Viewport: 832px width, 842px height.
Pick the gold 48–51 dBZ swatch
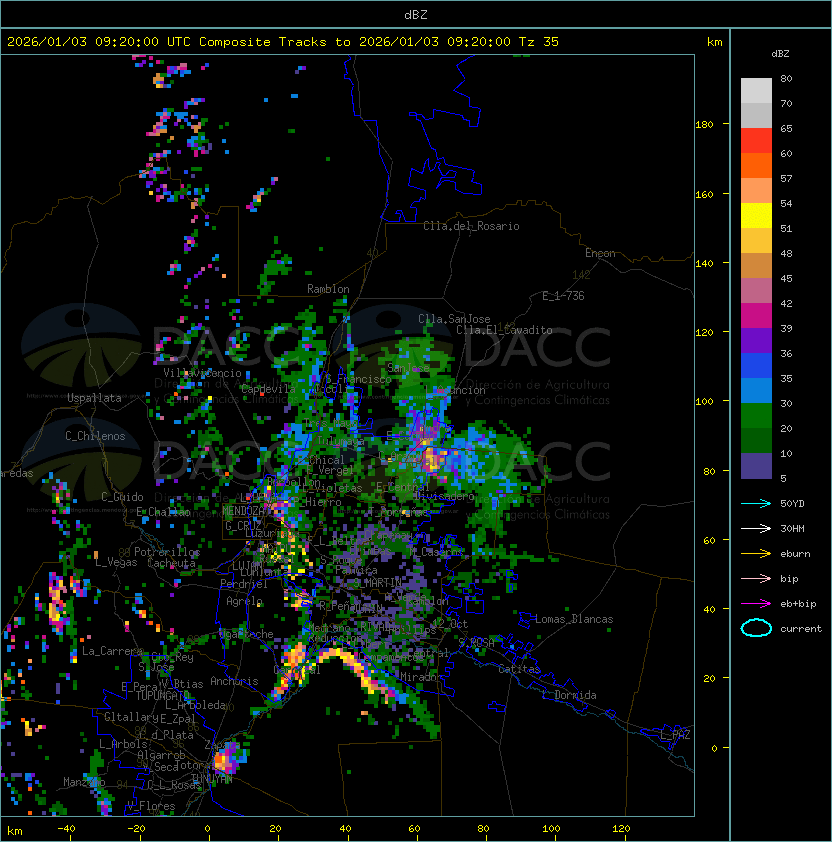tap(756, 241)
